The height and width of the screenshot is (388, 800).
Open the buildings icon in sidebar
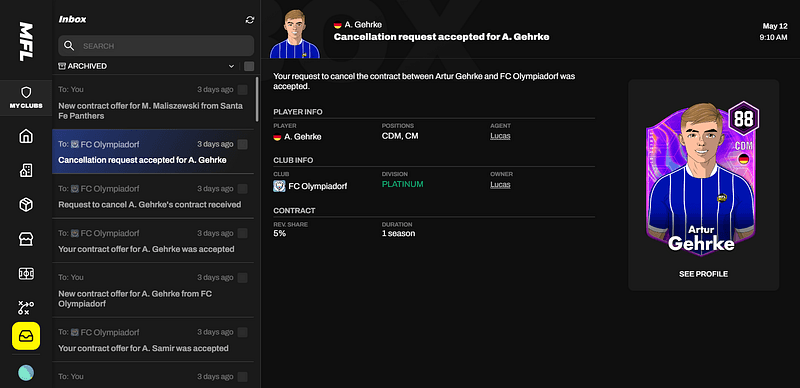pos(26,171)
